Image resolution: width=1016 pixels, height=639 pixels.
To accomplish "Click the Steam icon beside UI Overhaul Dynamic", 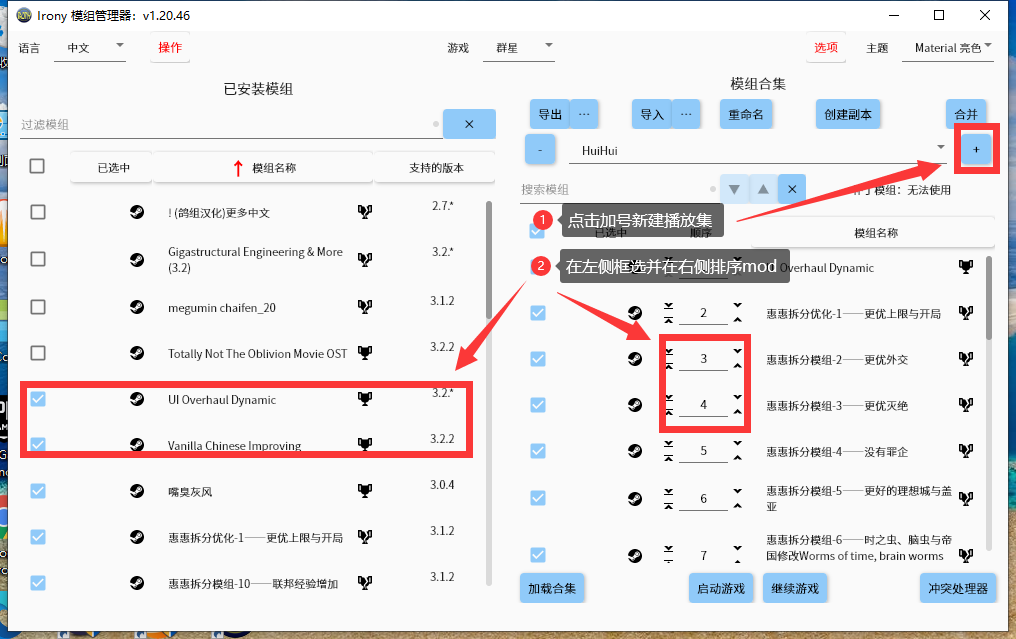I will pos(137,399).
